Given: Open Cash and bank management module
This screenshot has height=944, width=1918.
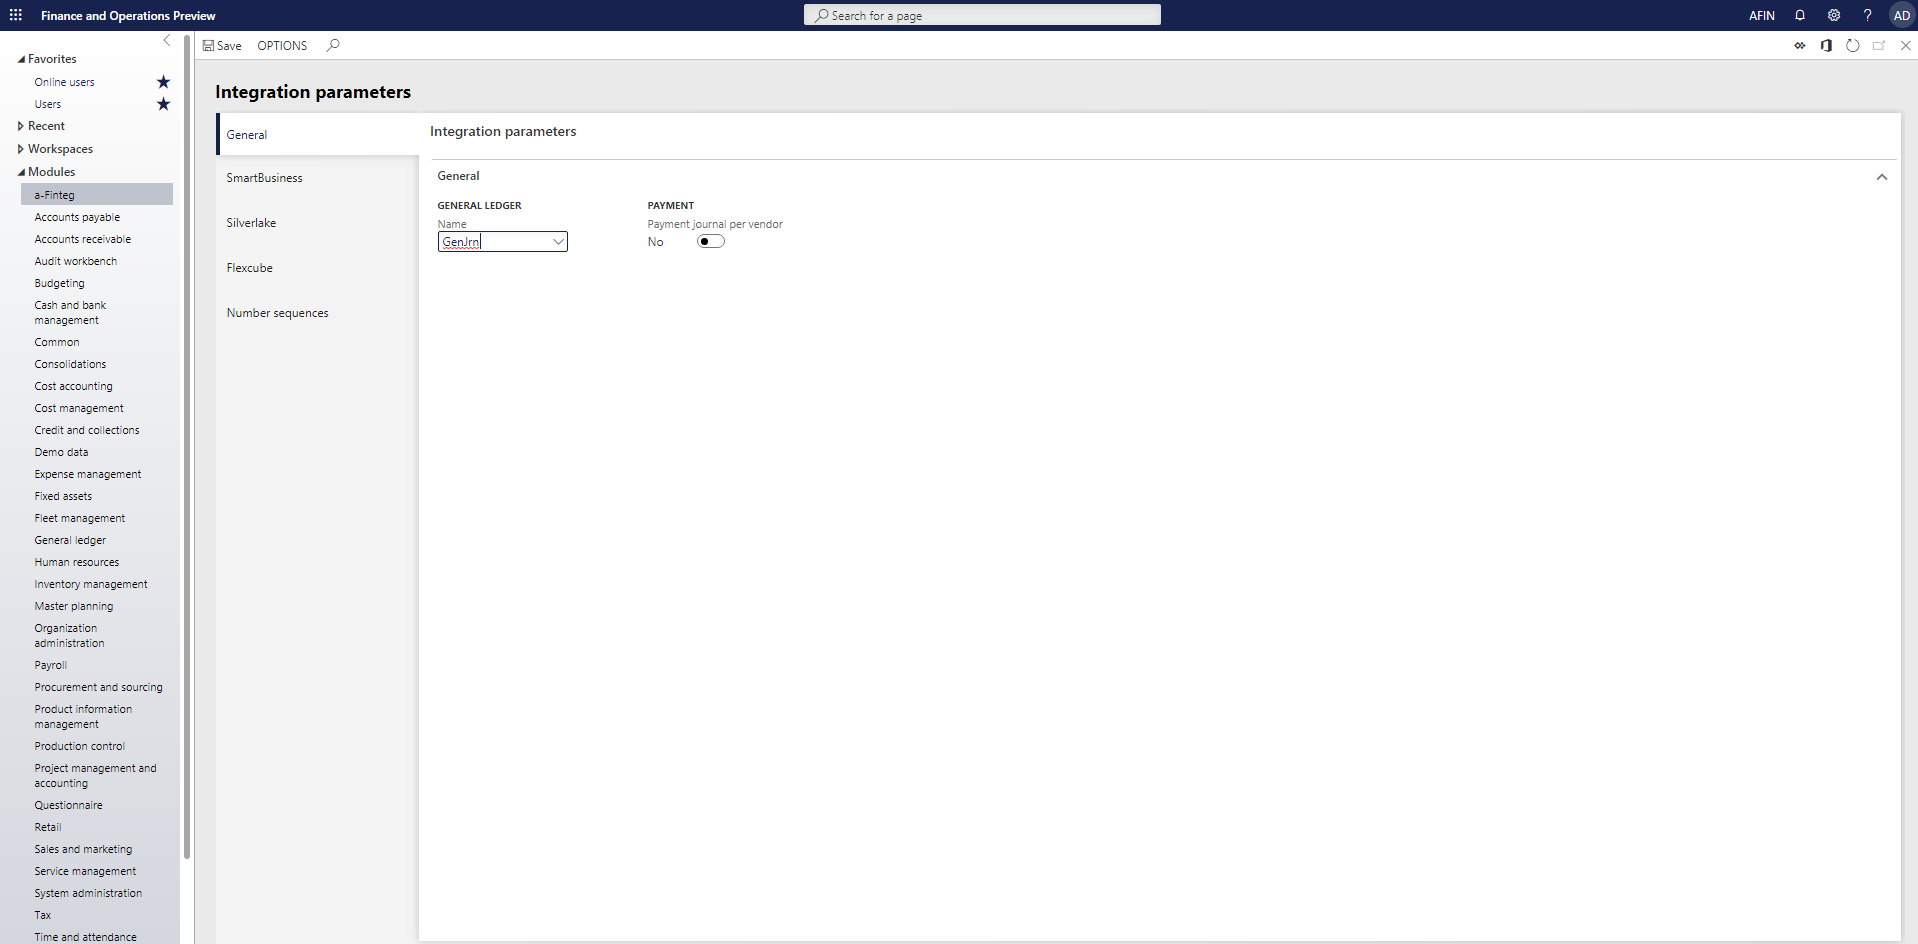Looking at the screenshot, I should pyautogui.click(x=70, y=312).
